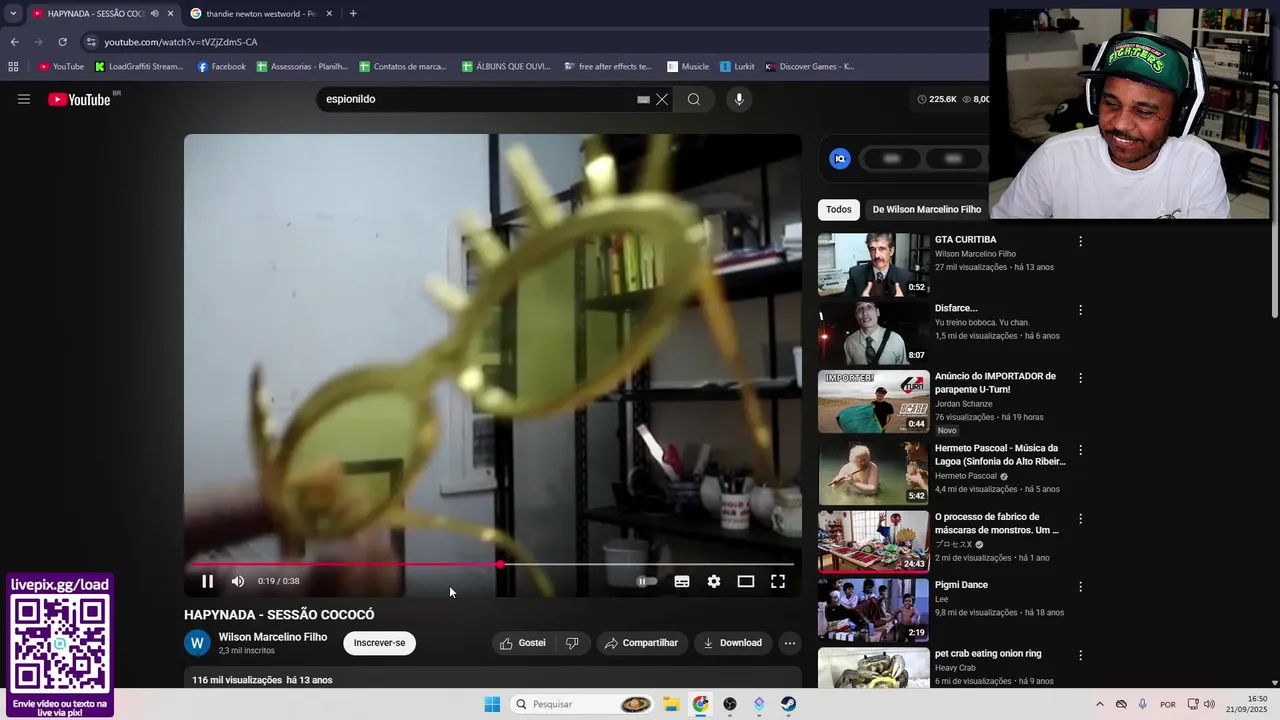Viewport: 1280px width, 720px height.
Task: Select the Todos filter chip
Action: [x=839, y=210]
